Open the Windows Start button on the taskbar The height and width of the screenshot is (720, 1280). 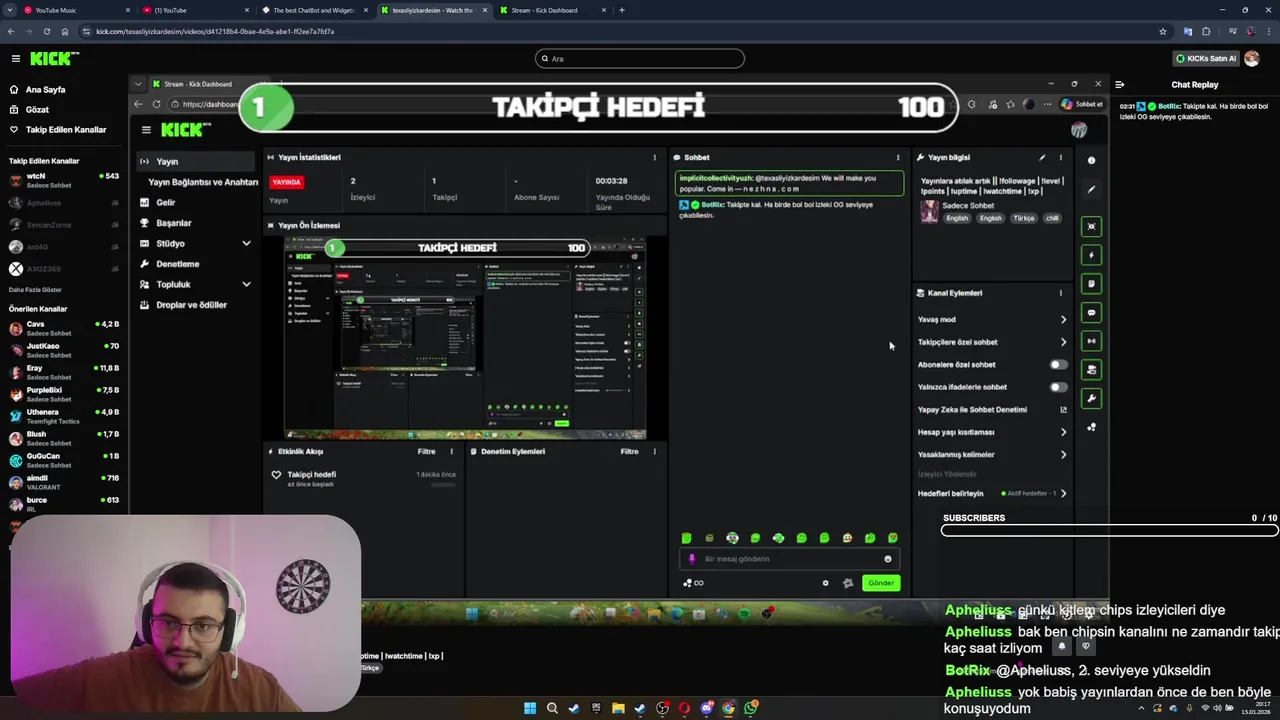tap(530, 708)
